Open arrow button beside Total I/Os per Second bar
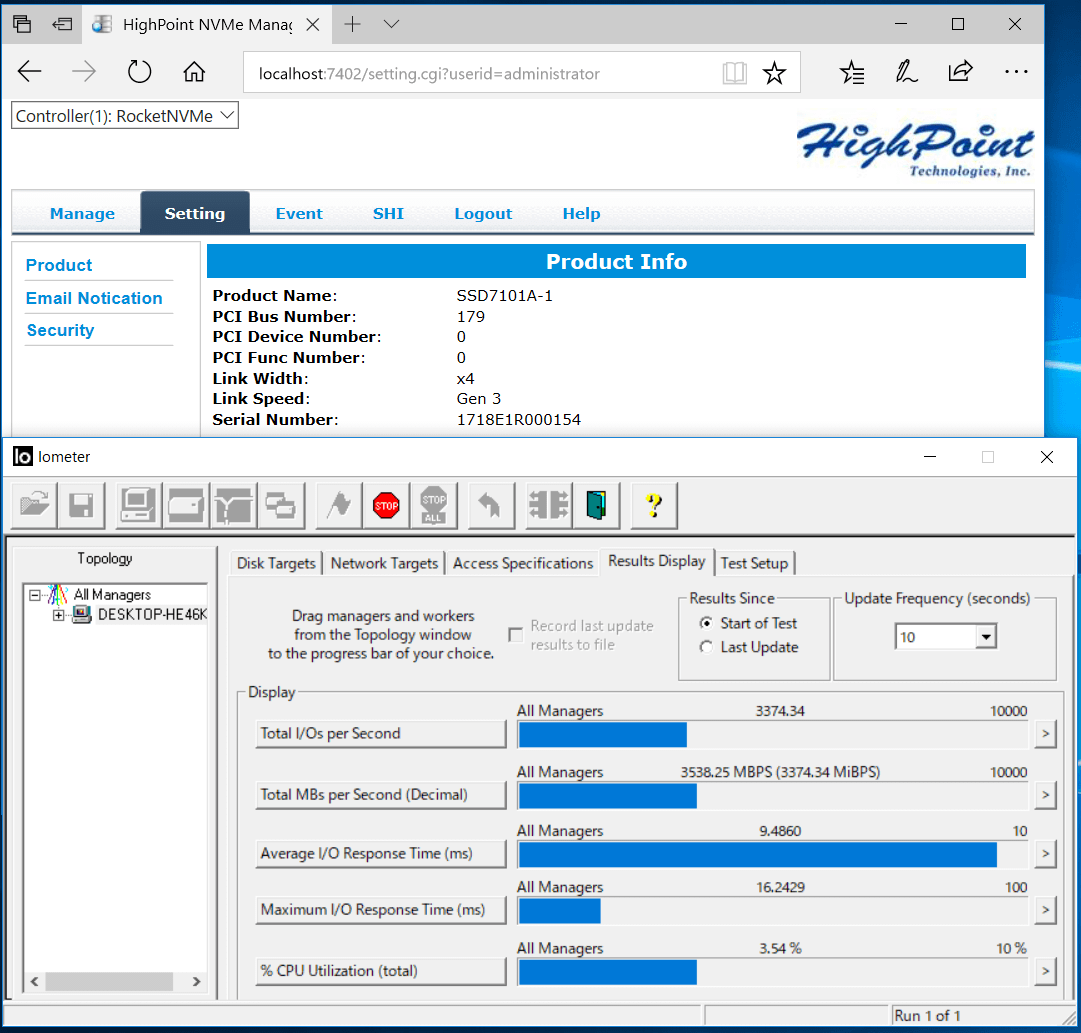Screen dimensions: 1081x1033 pos(1046,734)
